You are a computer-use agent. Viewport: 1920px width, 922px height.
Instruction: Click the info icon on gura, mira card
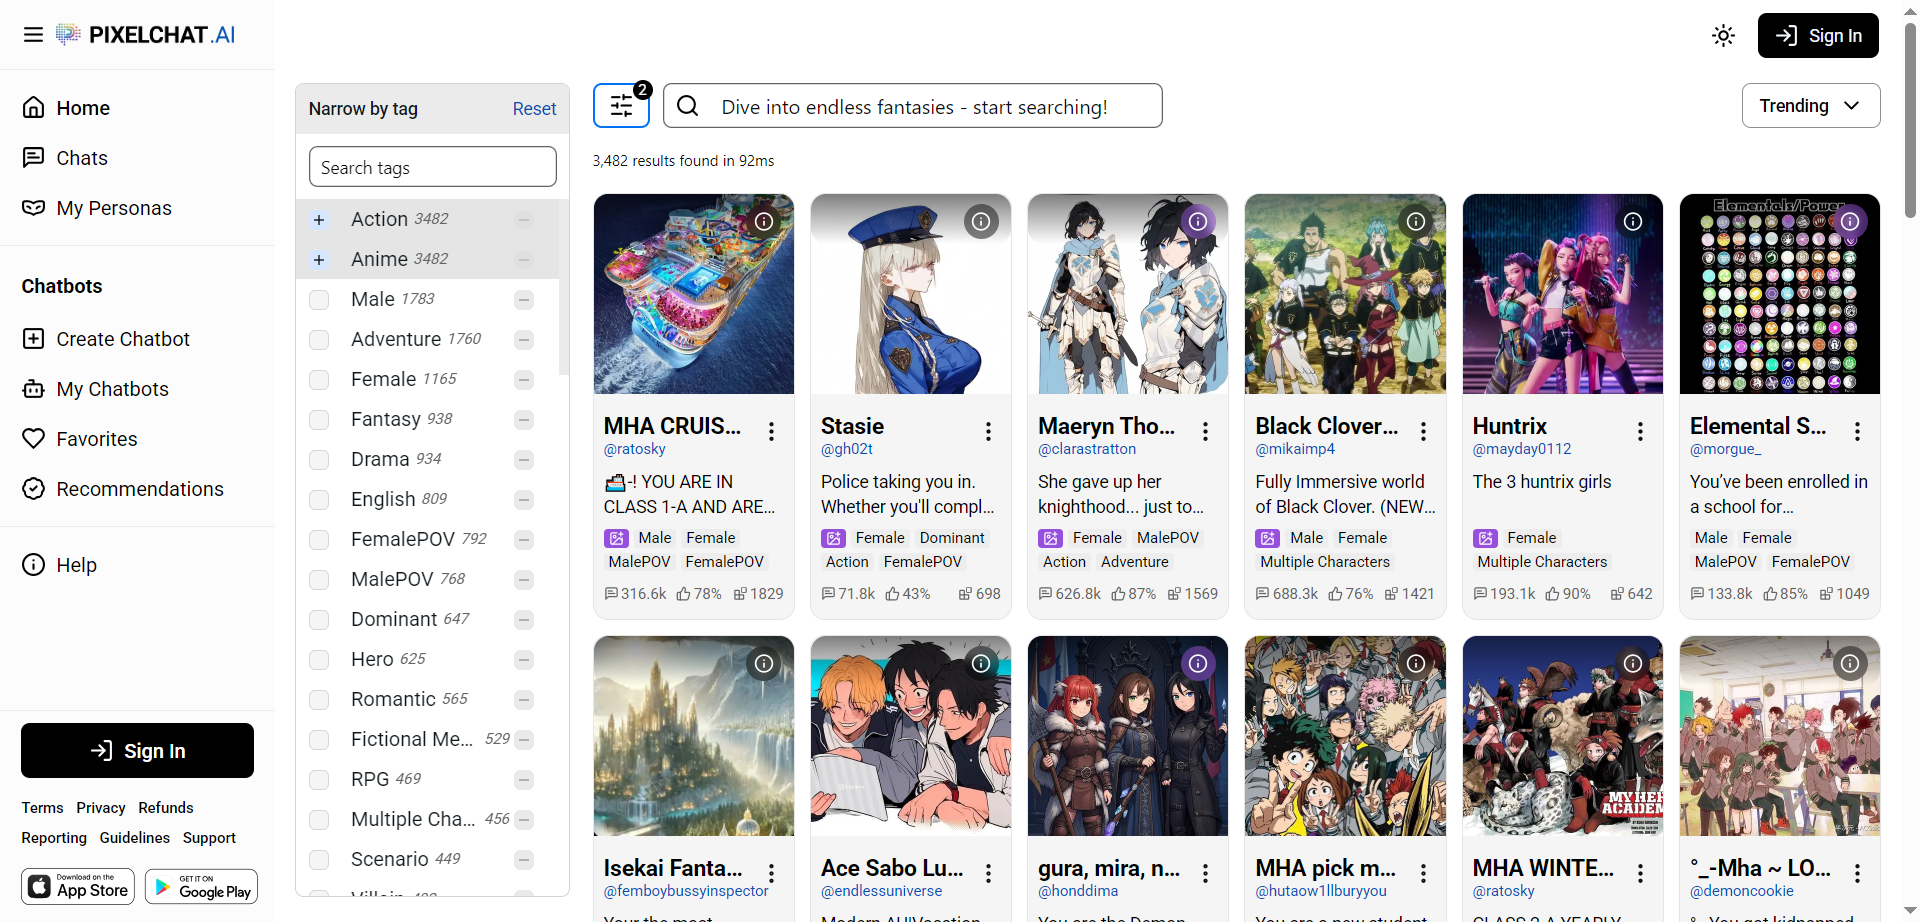tap(1198, 663)
